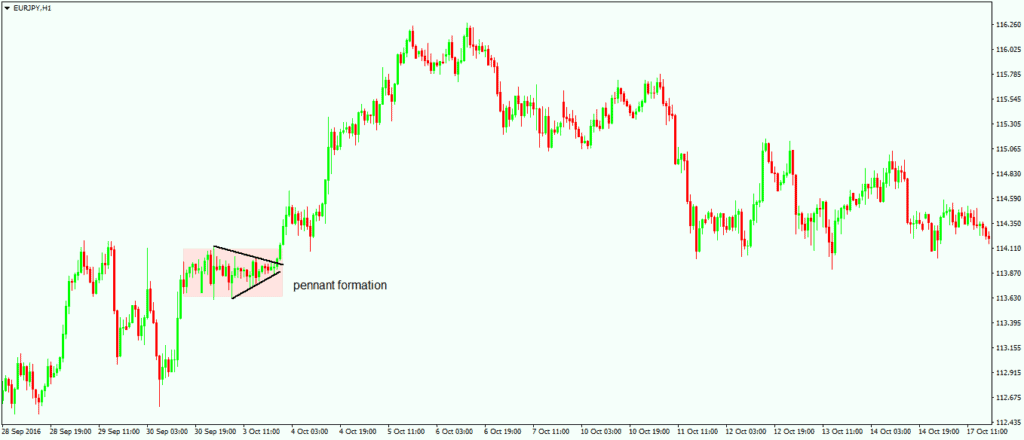Click the 4 Oct 19:00 time label
The width and height of the screenshot is (1024, 440).
[358, 432]
